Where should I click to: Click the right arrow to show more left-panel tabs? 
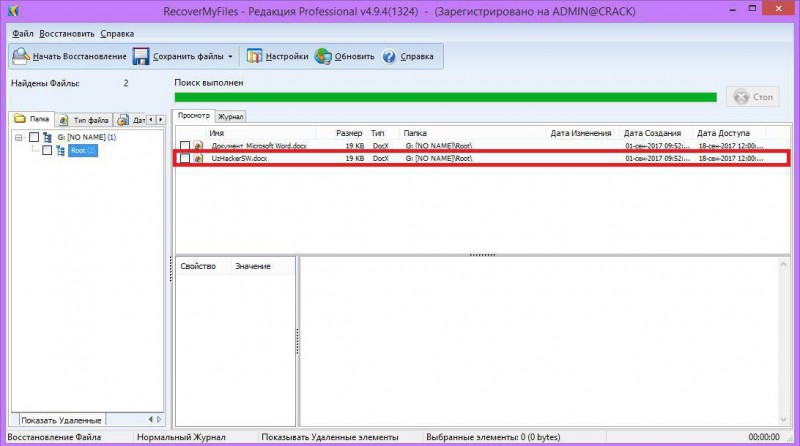click(x=161, y=119)
